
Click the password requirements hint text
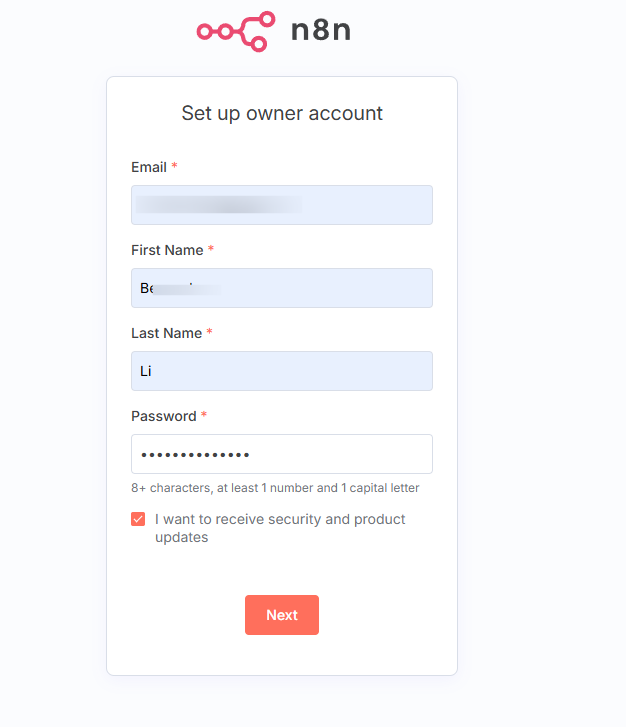(x=275, y=488)
